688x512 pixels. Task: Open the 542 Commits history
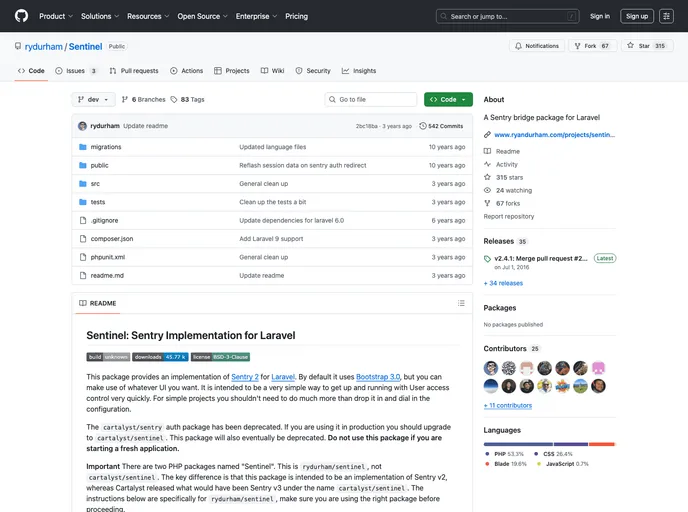coord(441,126)
